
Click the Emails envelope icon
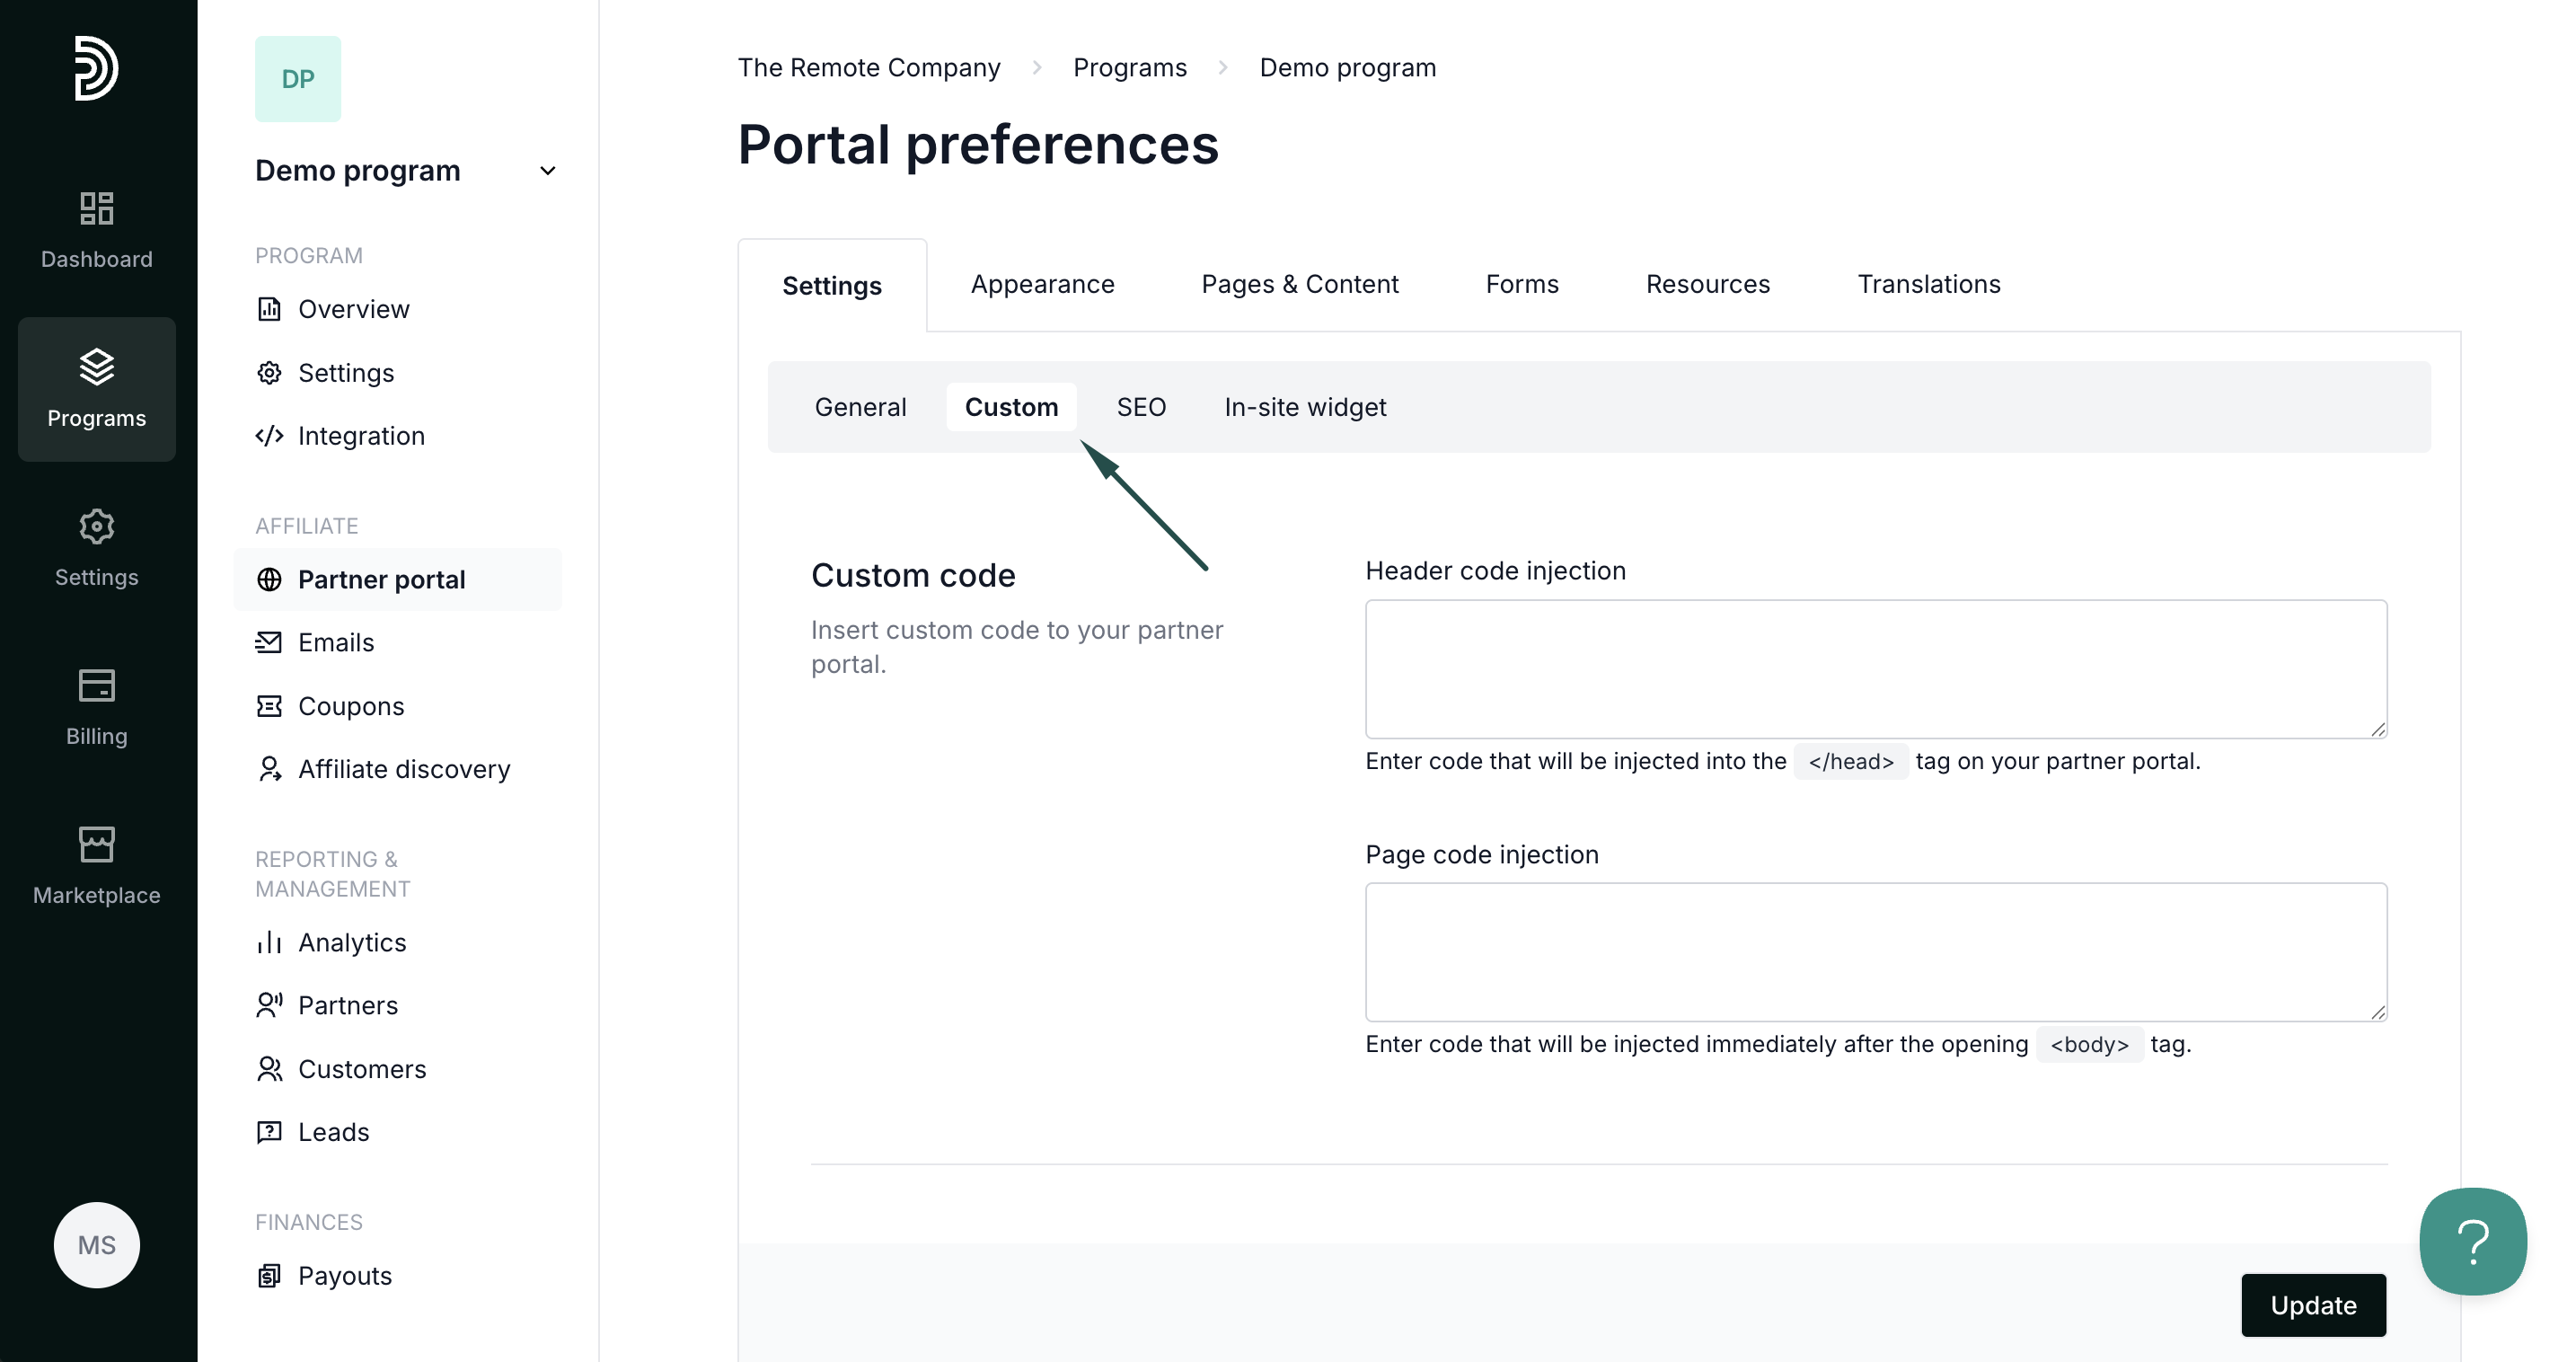click(x=269, y=642)
